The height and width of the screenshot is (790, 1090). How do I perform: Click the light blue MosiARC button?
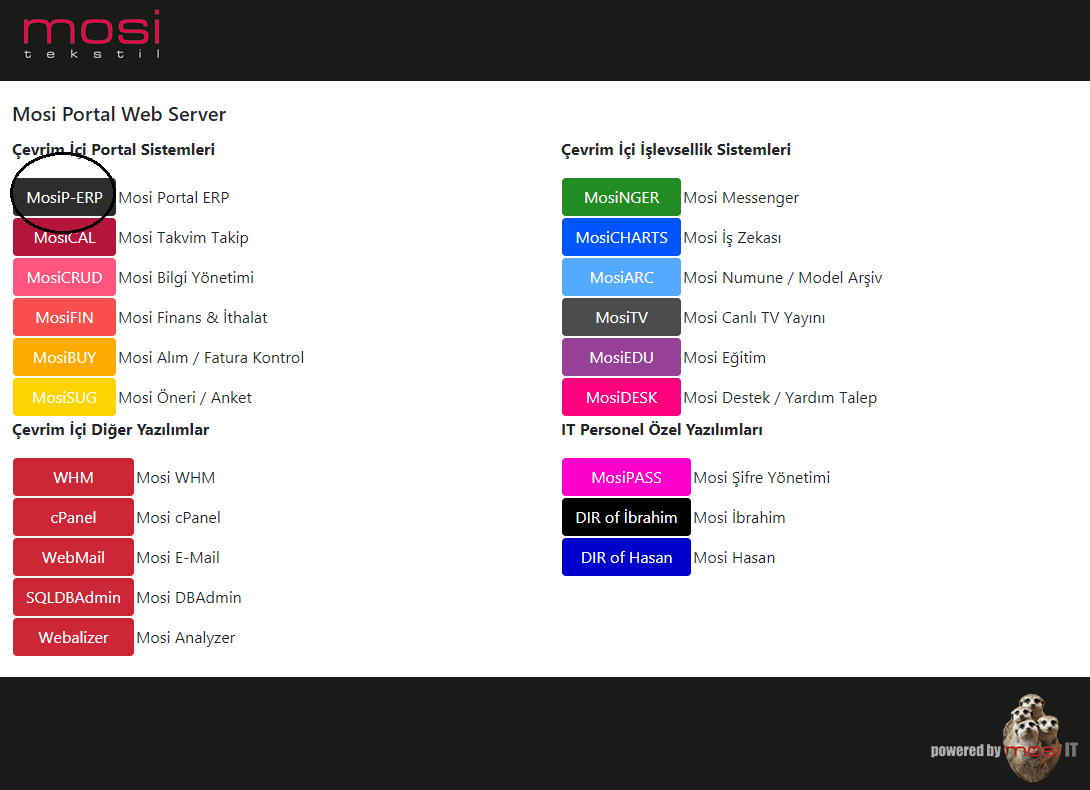pos(621,277)
